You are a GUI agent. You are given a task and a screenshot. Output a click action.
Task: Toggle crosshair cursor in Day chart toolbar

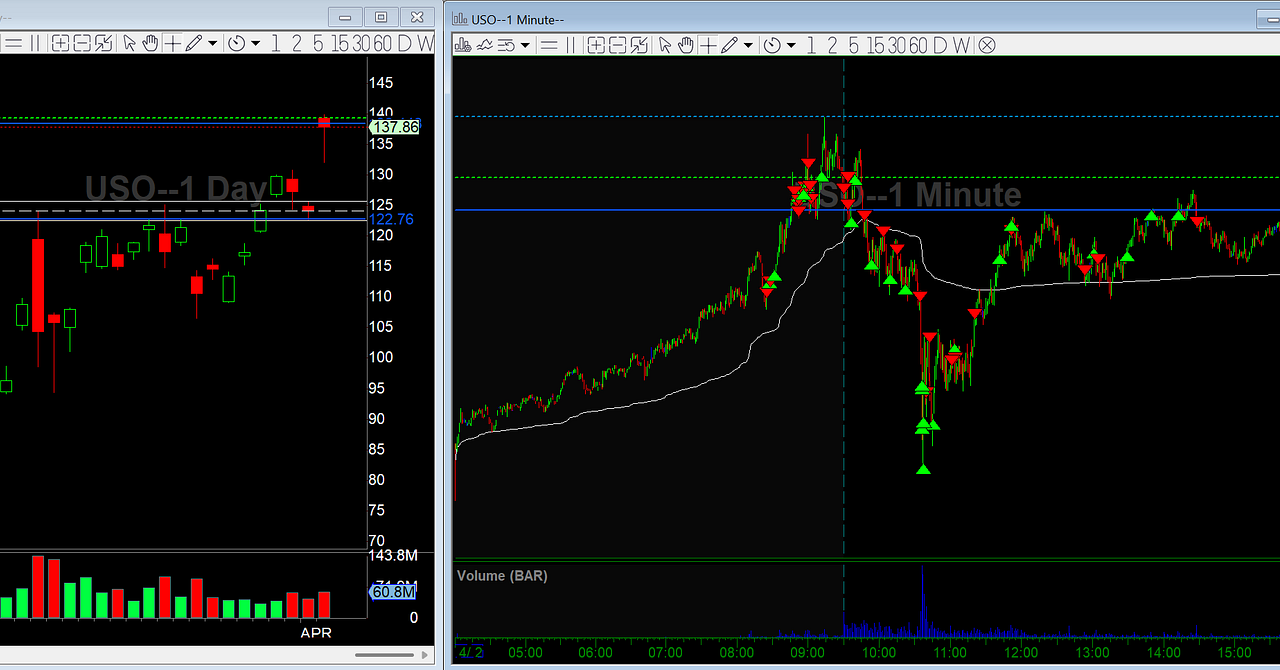pyautogui.click(x=173, y=43)
